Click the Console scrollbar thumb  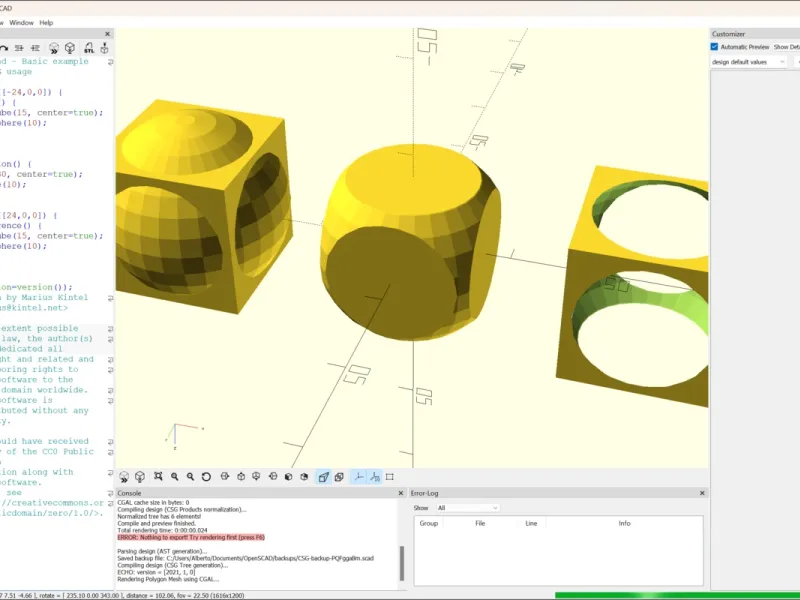point(402,563)
